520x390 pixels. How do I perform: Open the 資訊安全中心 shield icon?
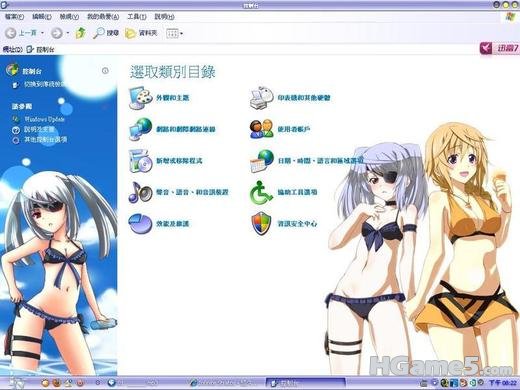pyautogui.click(x=262, y=224)
